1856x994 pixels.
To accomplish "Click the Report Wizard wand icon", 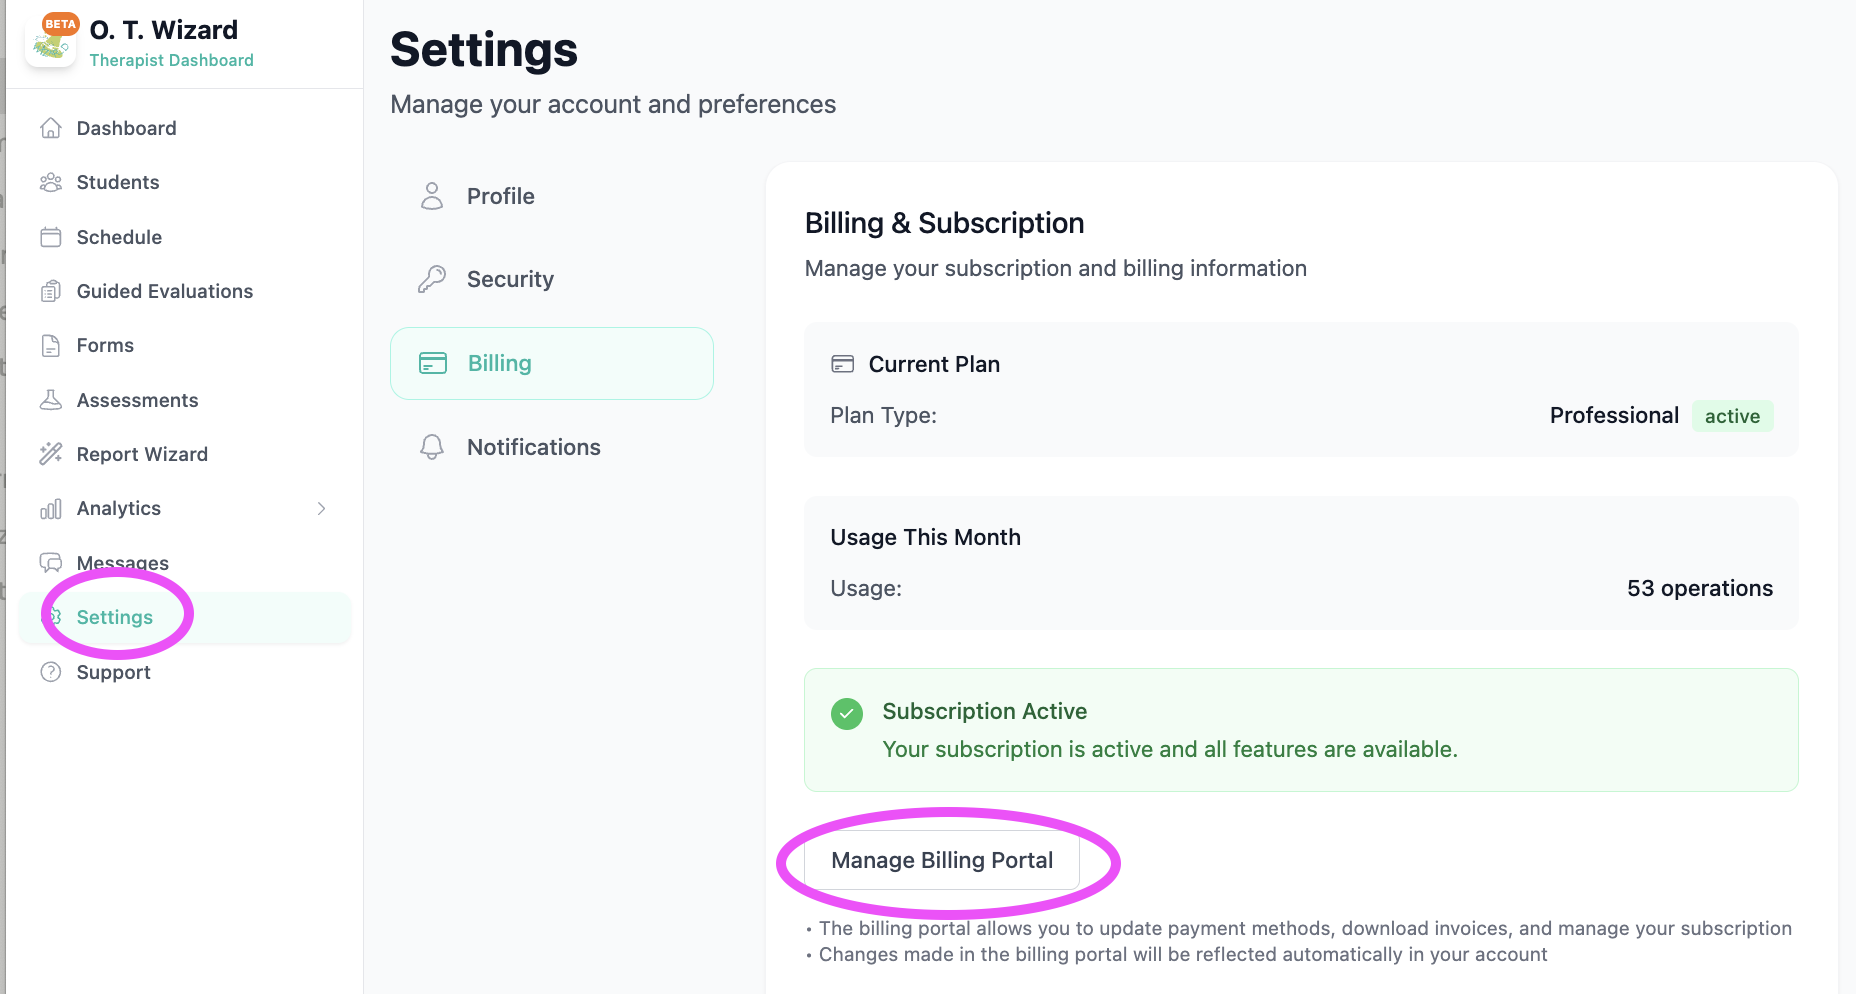I will (51, 454).
